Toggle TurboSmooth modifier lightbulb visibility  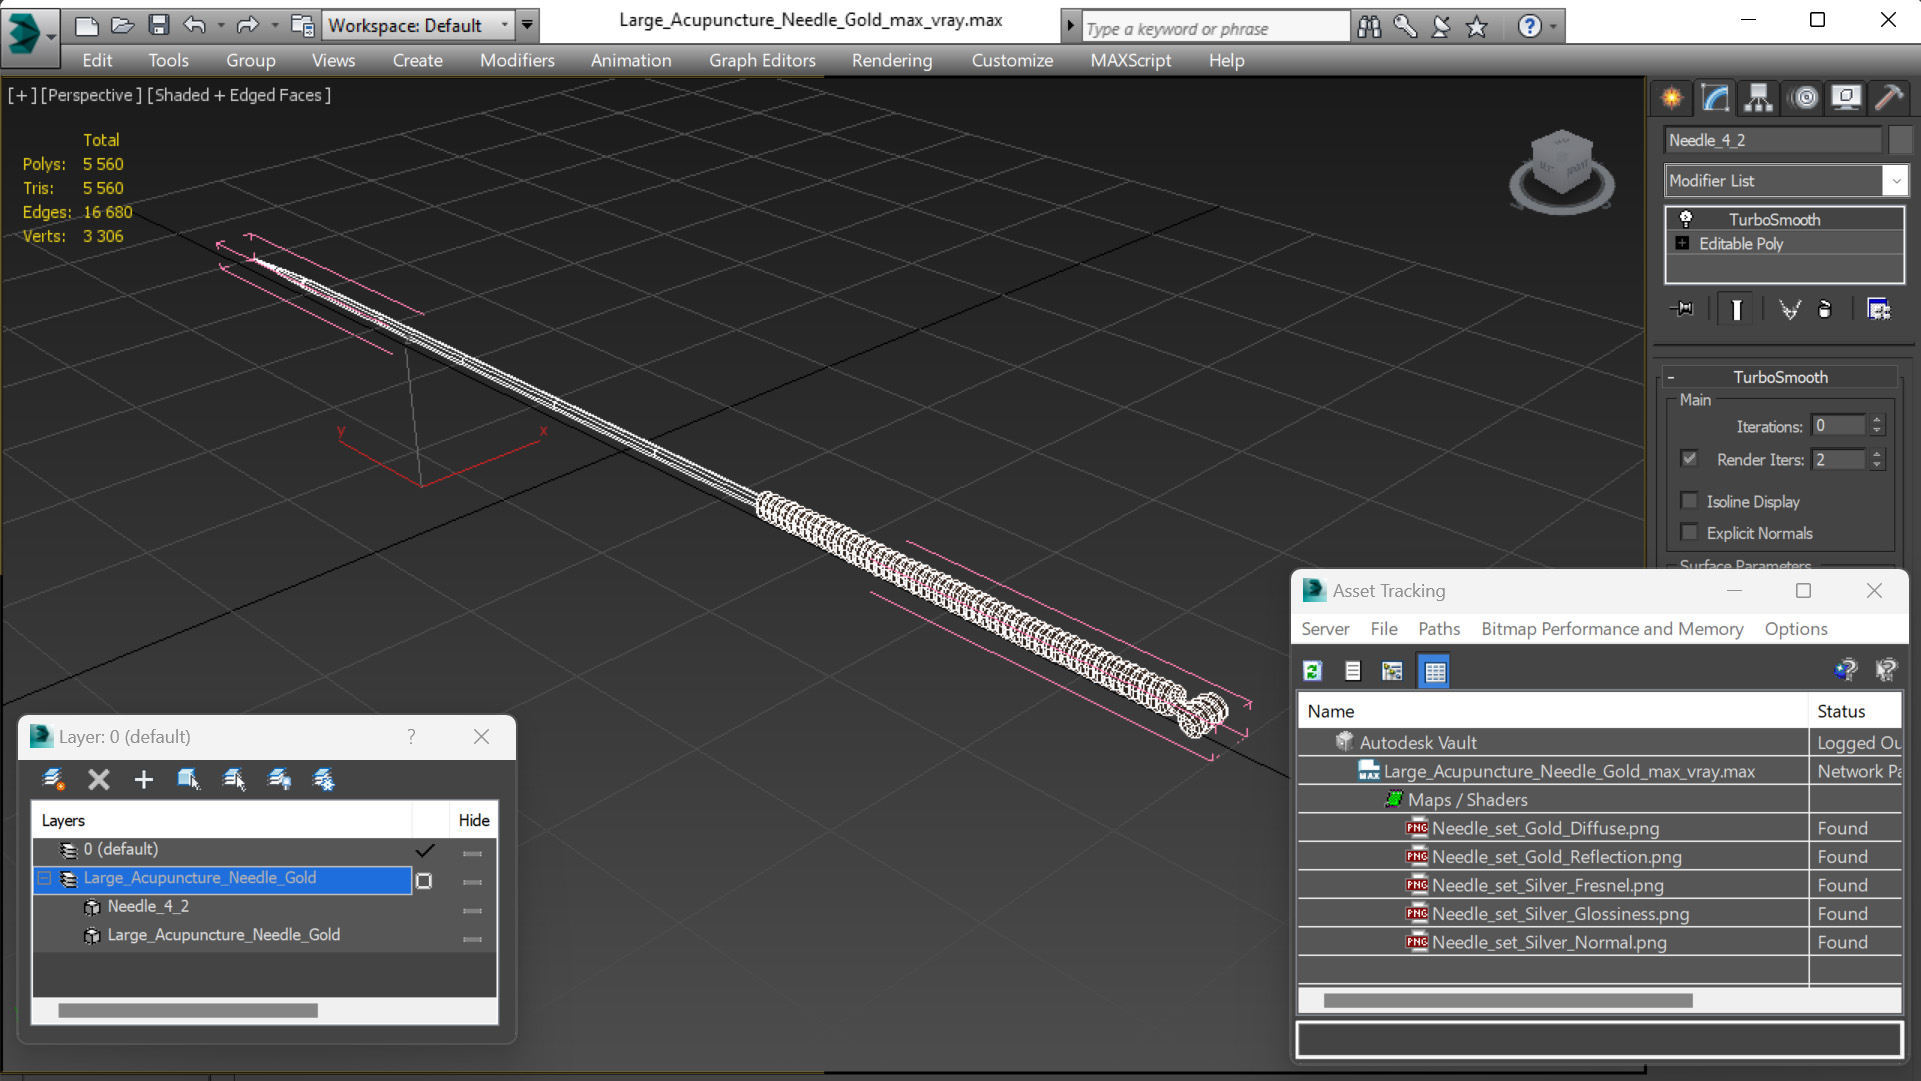coord(1686,219)
